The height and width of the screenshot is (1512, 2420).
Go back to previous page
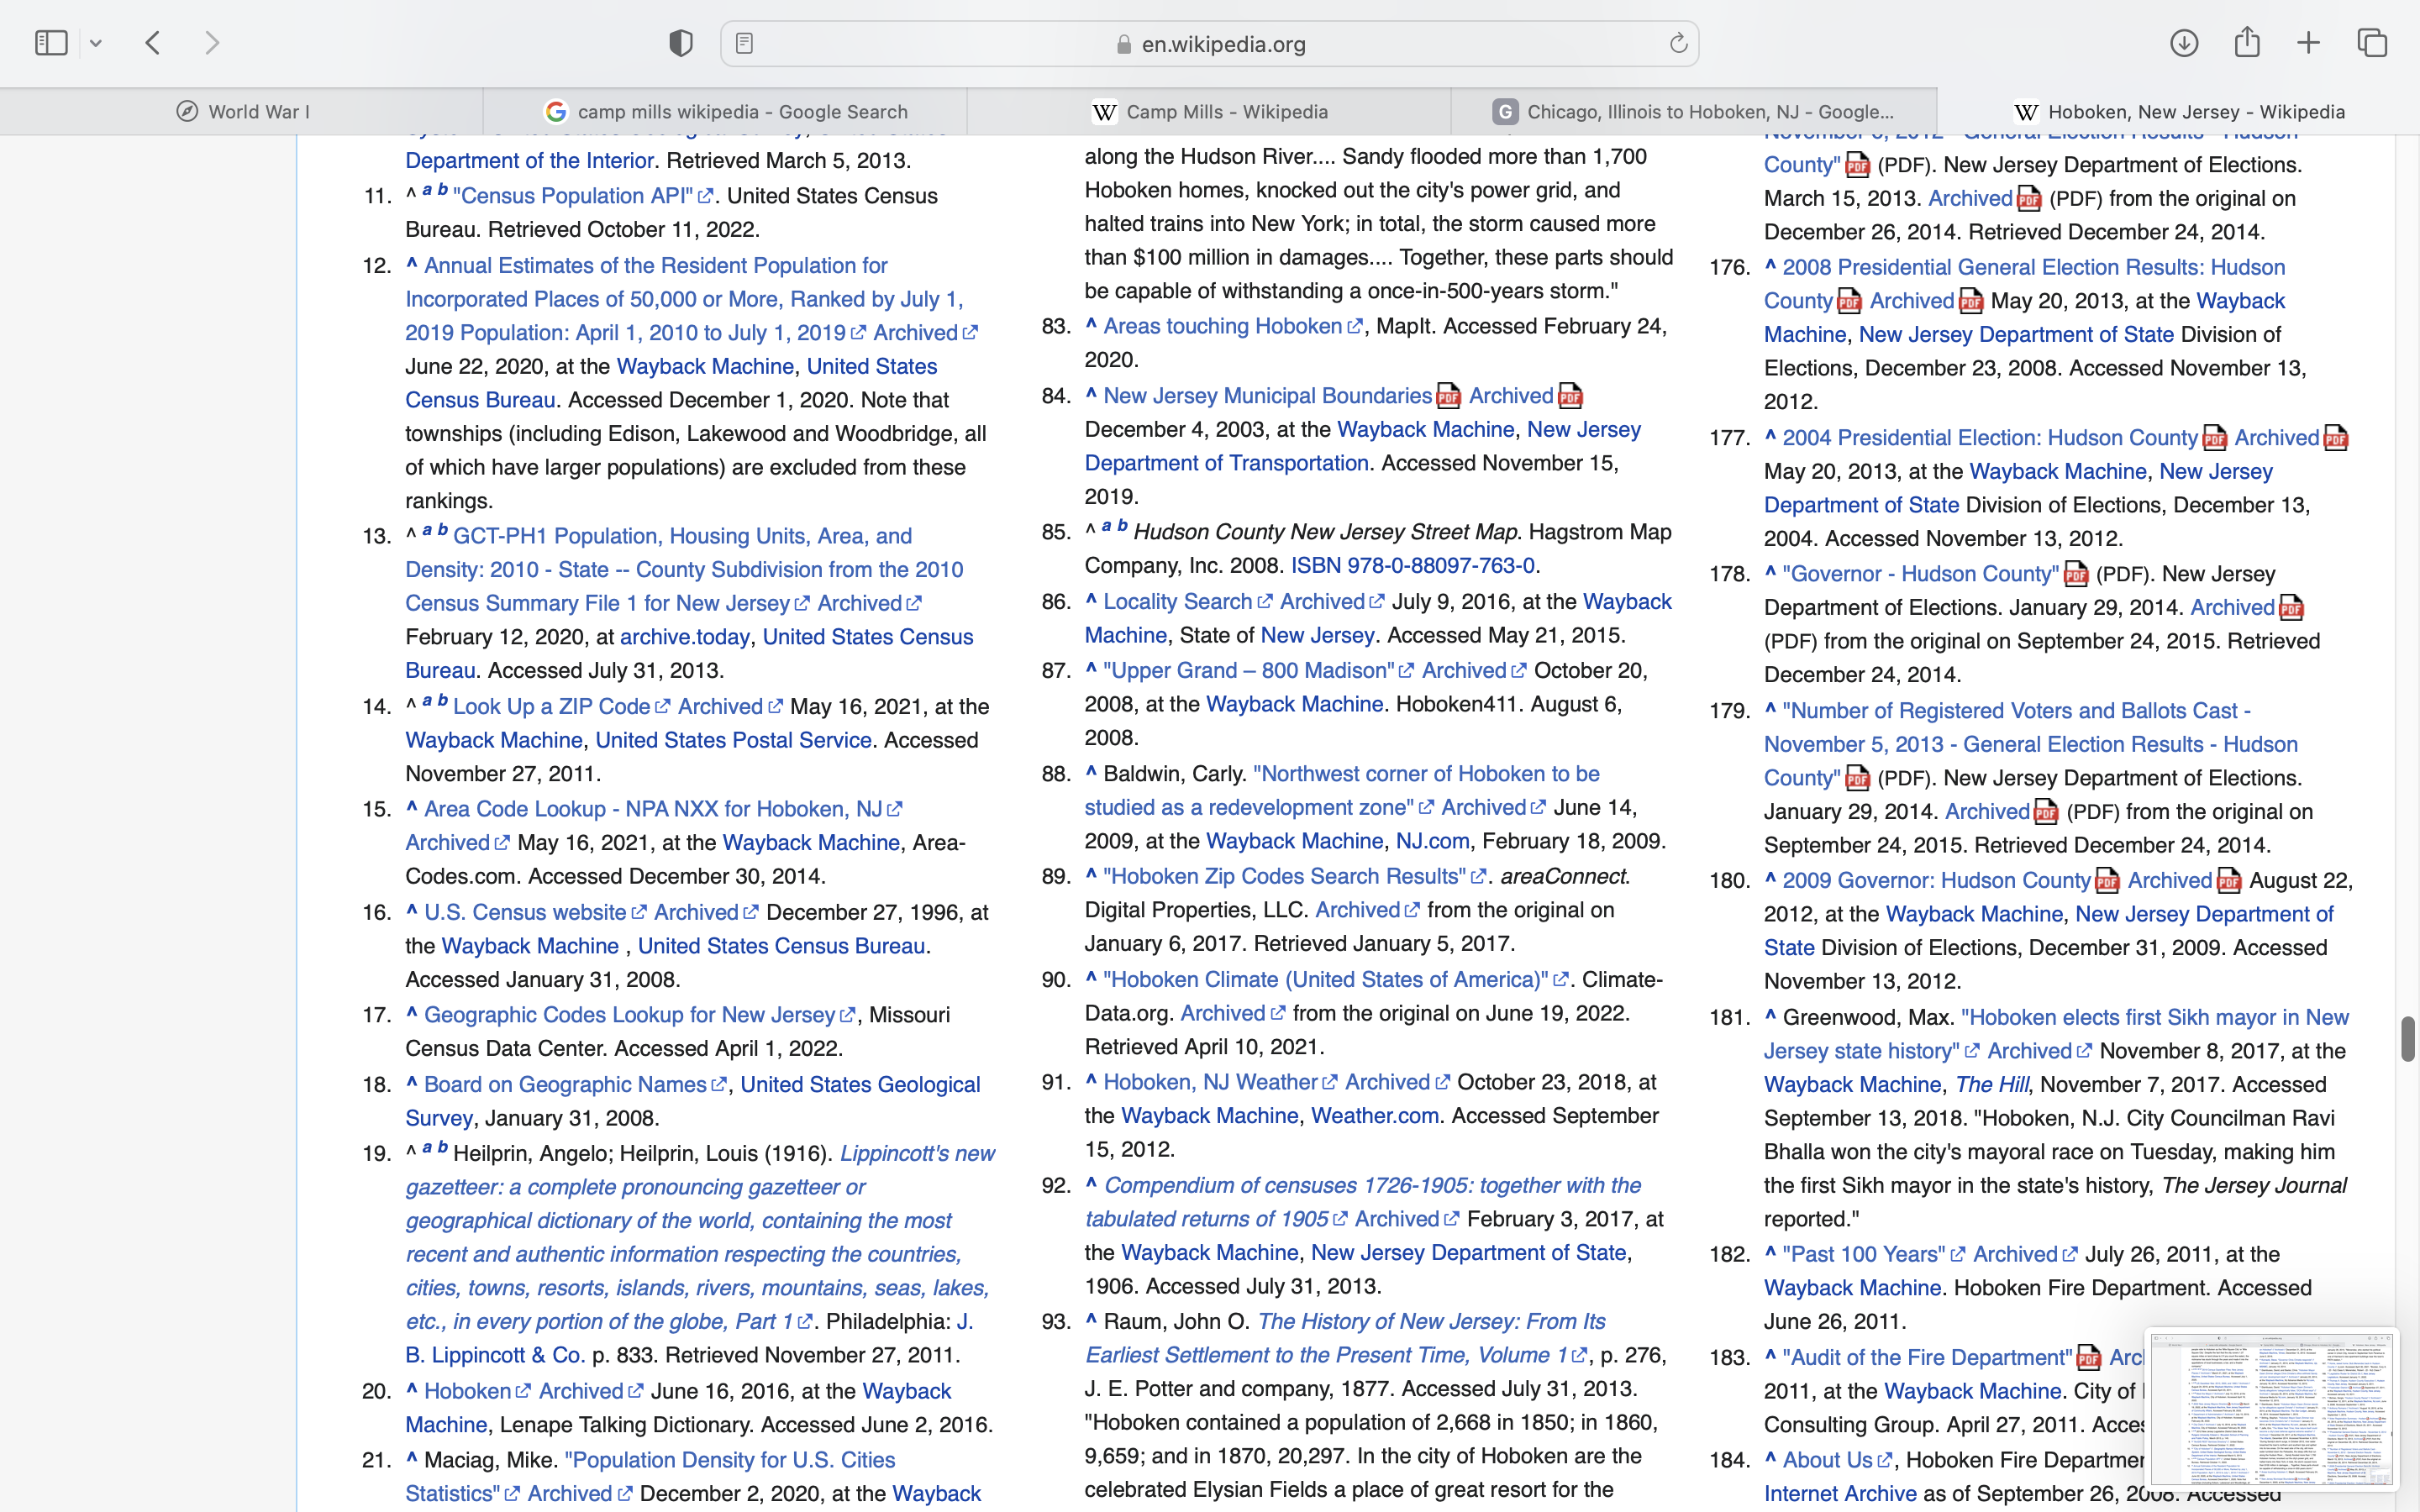(153, 43)
